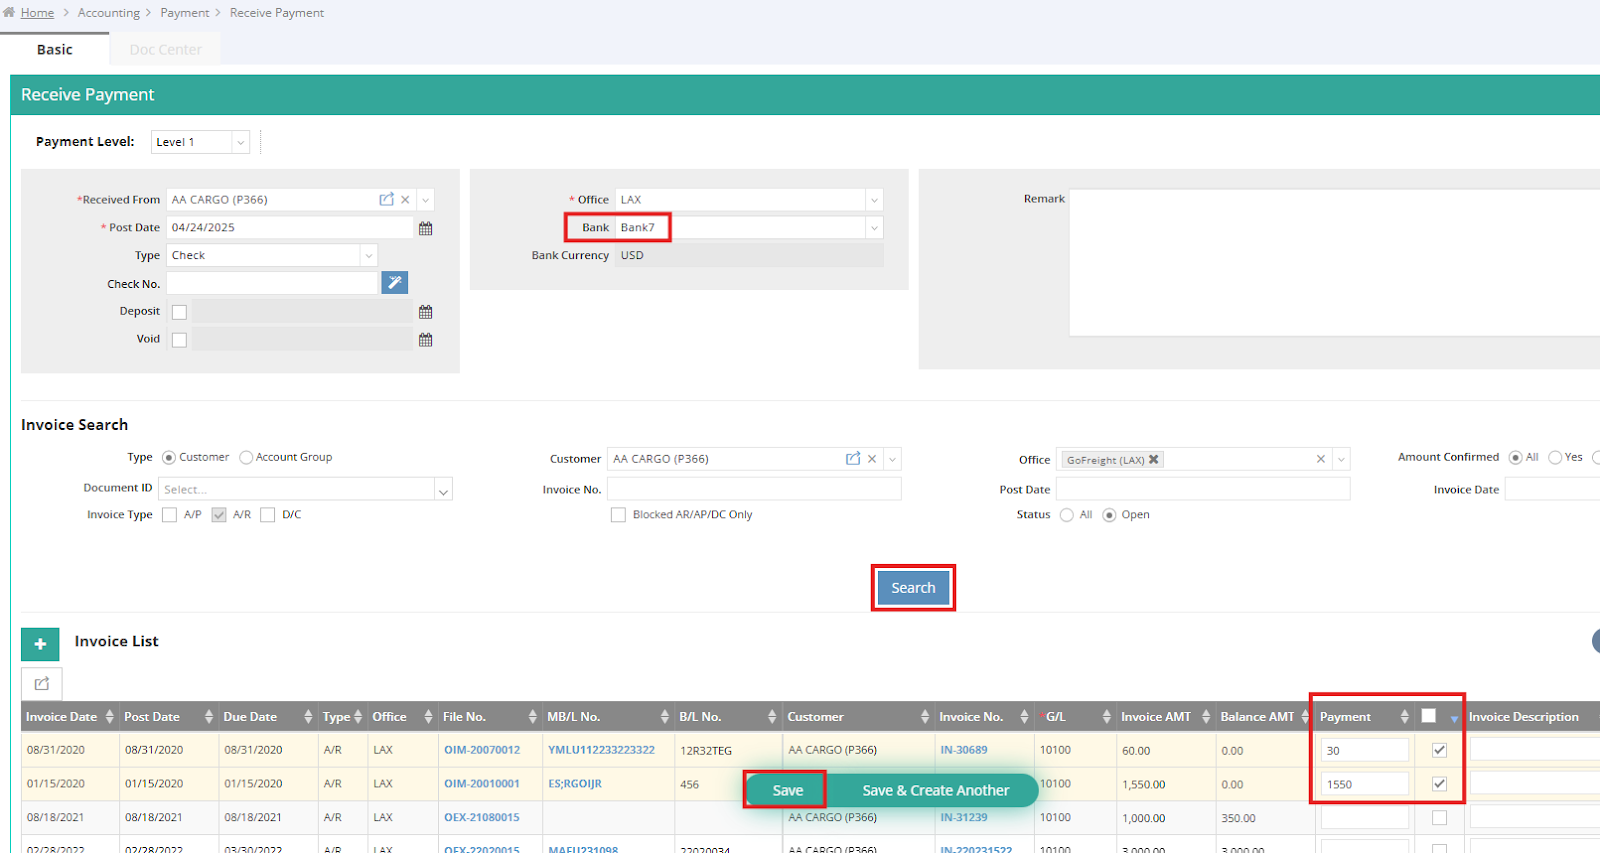Open Received From record in new window
Viewport: 1600px width, 853px height.
tap(386, 200)
